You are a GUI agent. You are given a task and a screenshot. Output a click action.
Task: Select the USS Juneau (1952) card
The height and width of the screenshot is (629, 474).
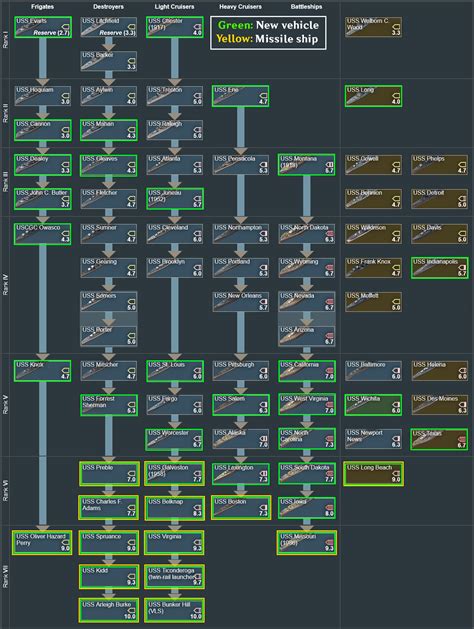coord(175,199)
